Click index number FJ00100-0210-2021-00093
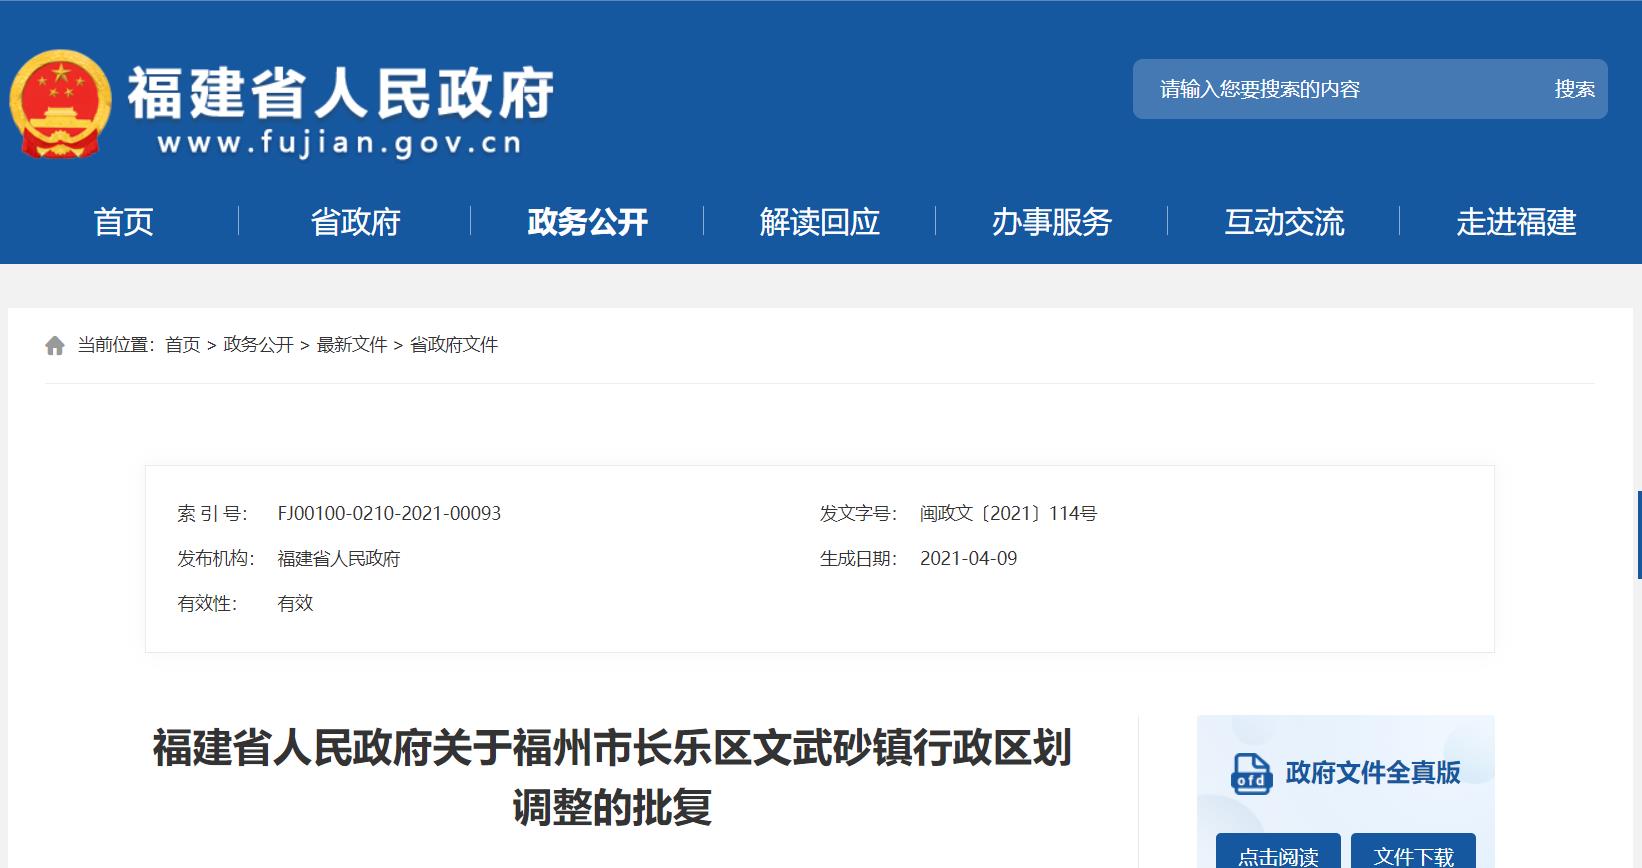Image resolution: width=1642 pixels, height=868 pixels. [x=389, y=513]
